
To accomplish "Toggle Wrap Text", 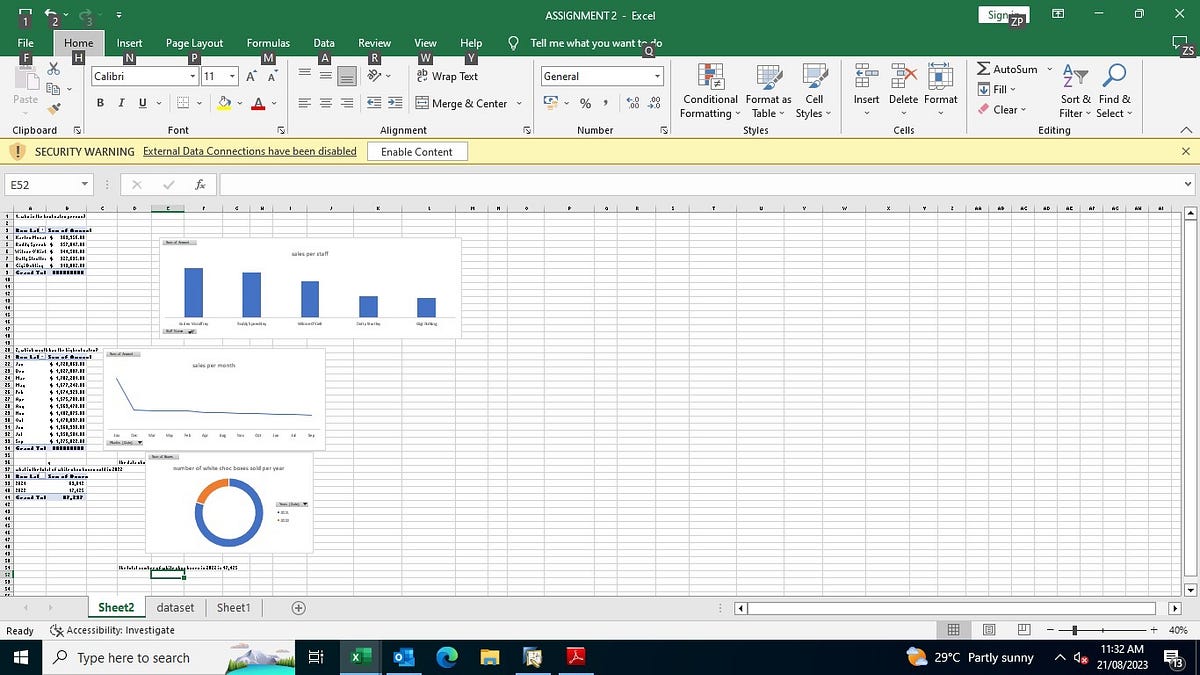I will [447, 76].
